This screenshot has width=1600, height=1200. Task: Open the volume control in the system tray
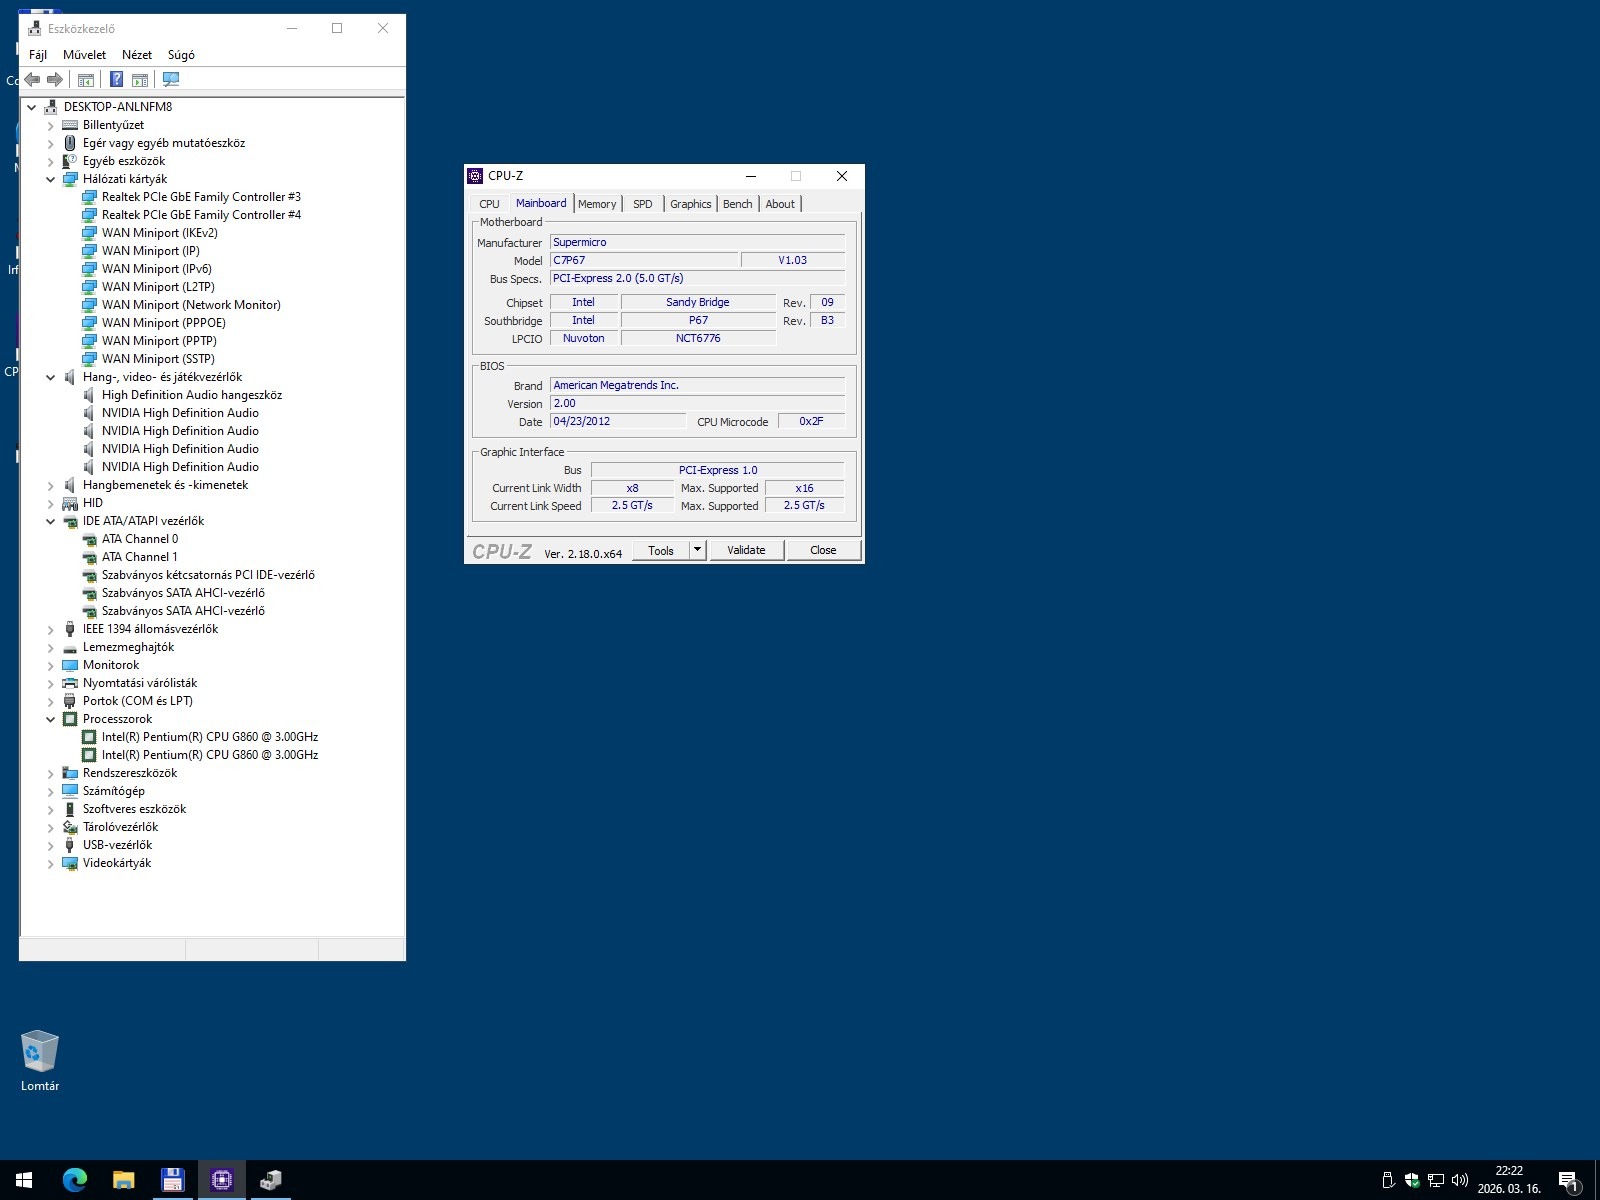pos(1459,1180)
